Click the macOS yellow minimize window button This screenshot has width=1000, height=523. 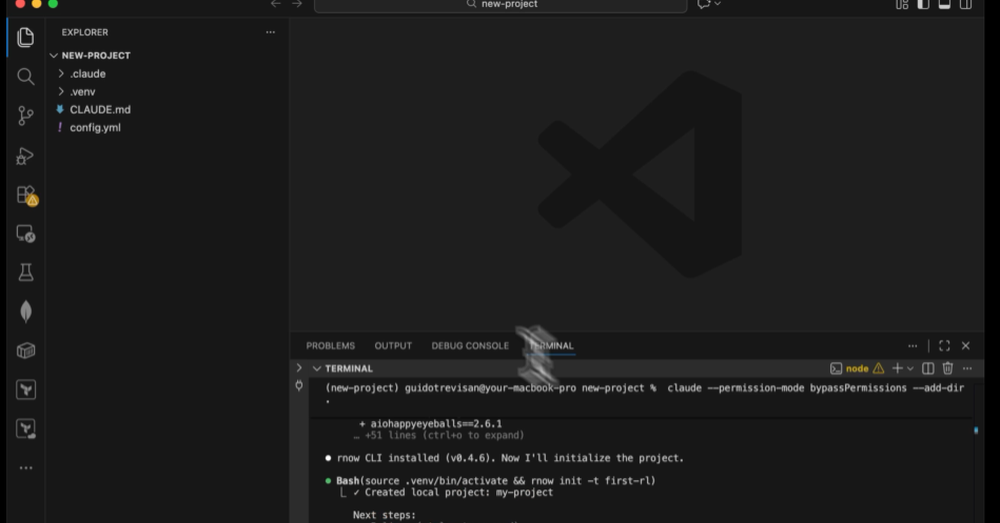[x=36, y=4]
